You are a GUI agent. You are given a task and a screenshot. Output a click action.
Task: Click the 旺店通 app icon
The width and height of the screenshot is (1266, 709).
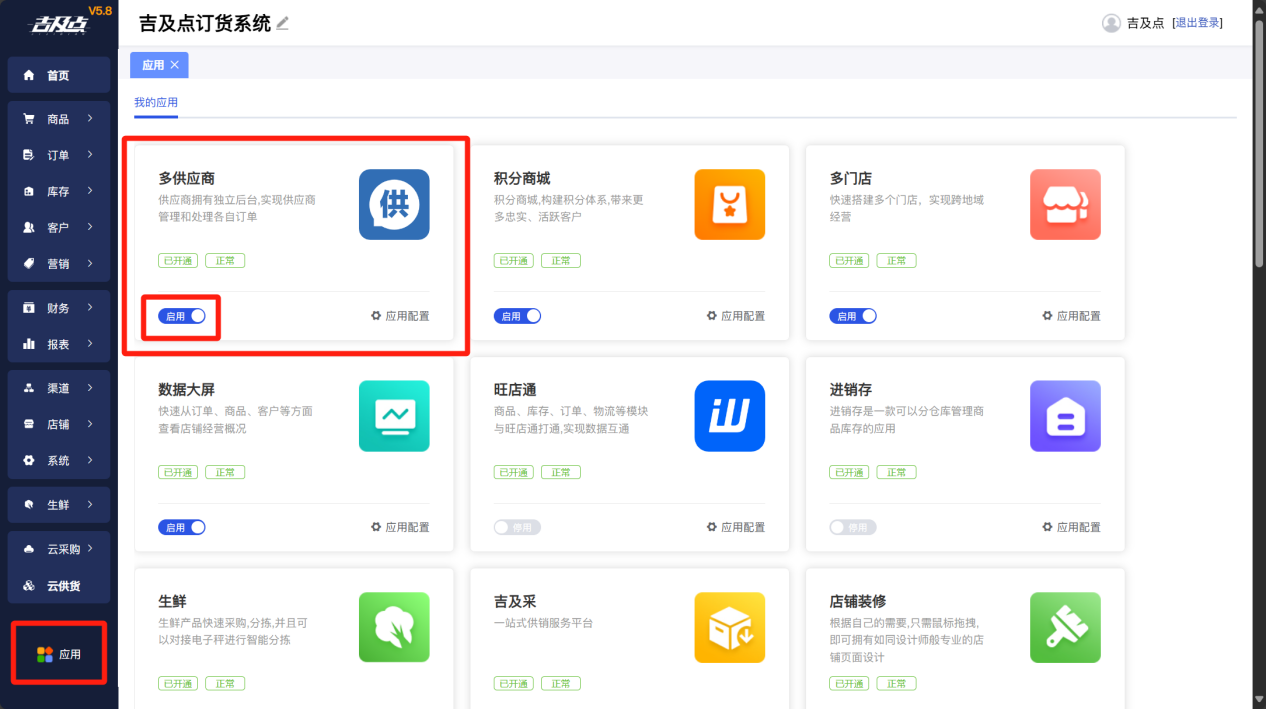729,416
